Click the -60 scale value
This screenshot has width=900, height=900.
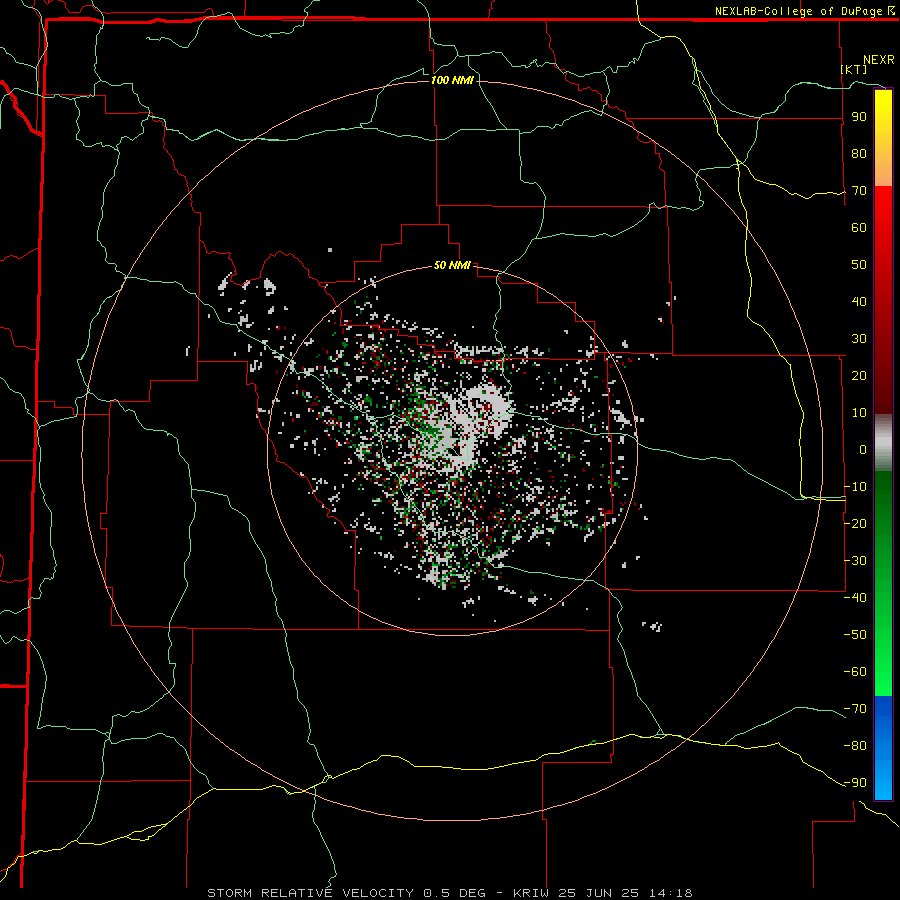(855, 672)
